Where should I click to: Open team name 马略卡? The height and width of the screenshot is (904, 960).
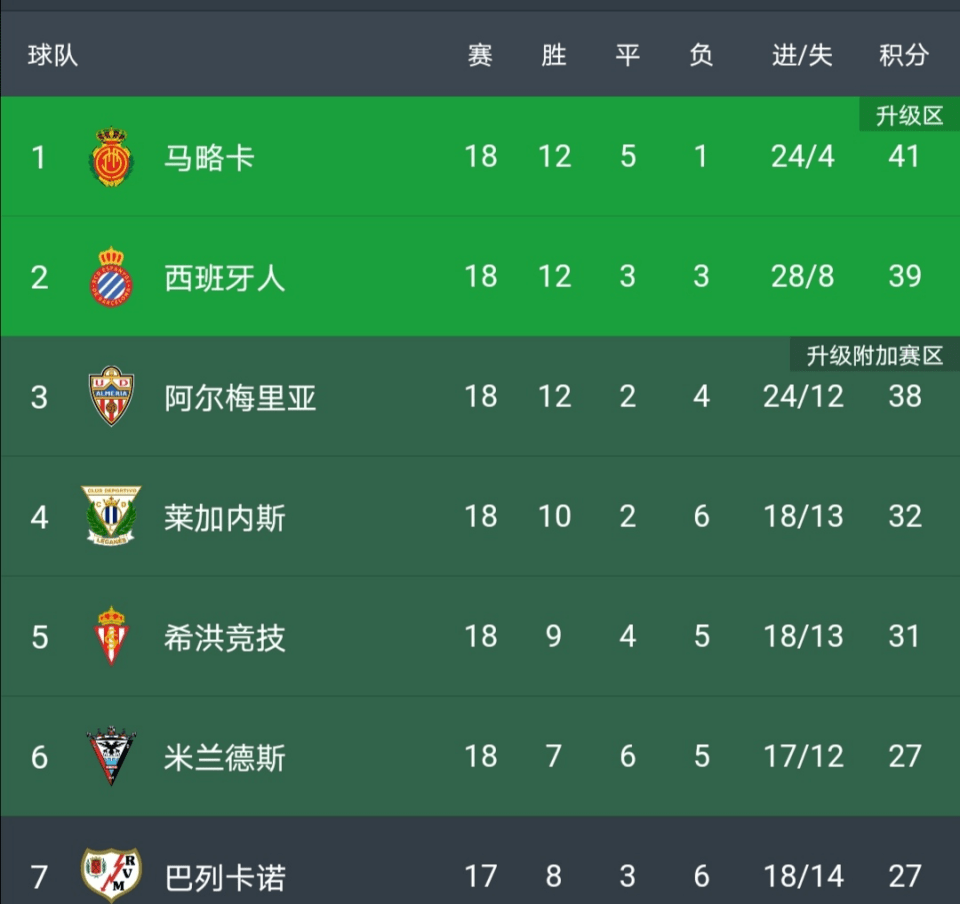click(209, 157)
